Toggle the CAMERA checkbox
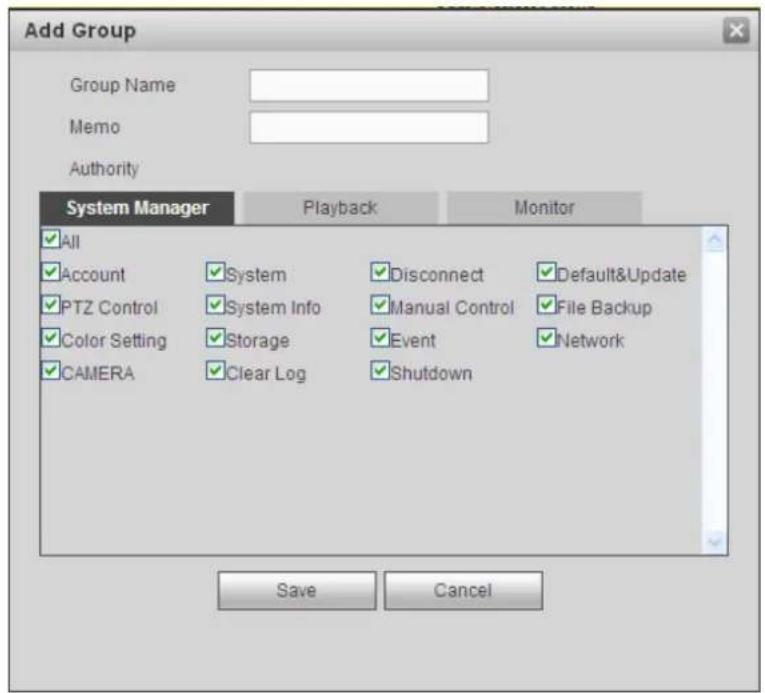Viewport: 765px width, 693px height. pos(51,370)
